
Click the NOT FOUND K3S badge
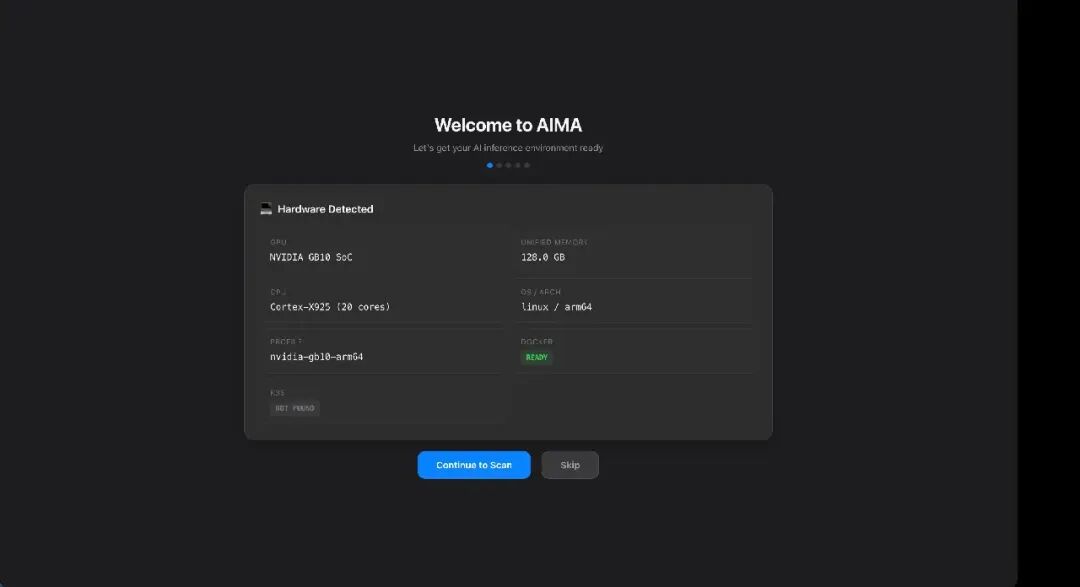pyautogui.click(x=295, y=408)
